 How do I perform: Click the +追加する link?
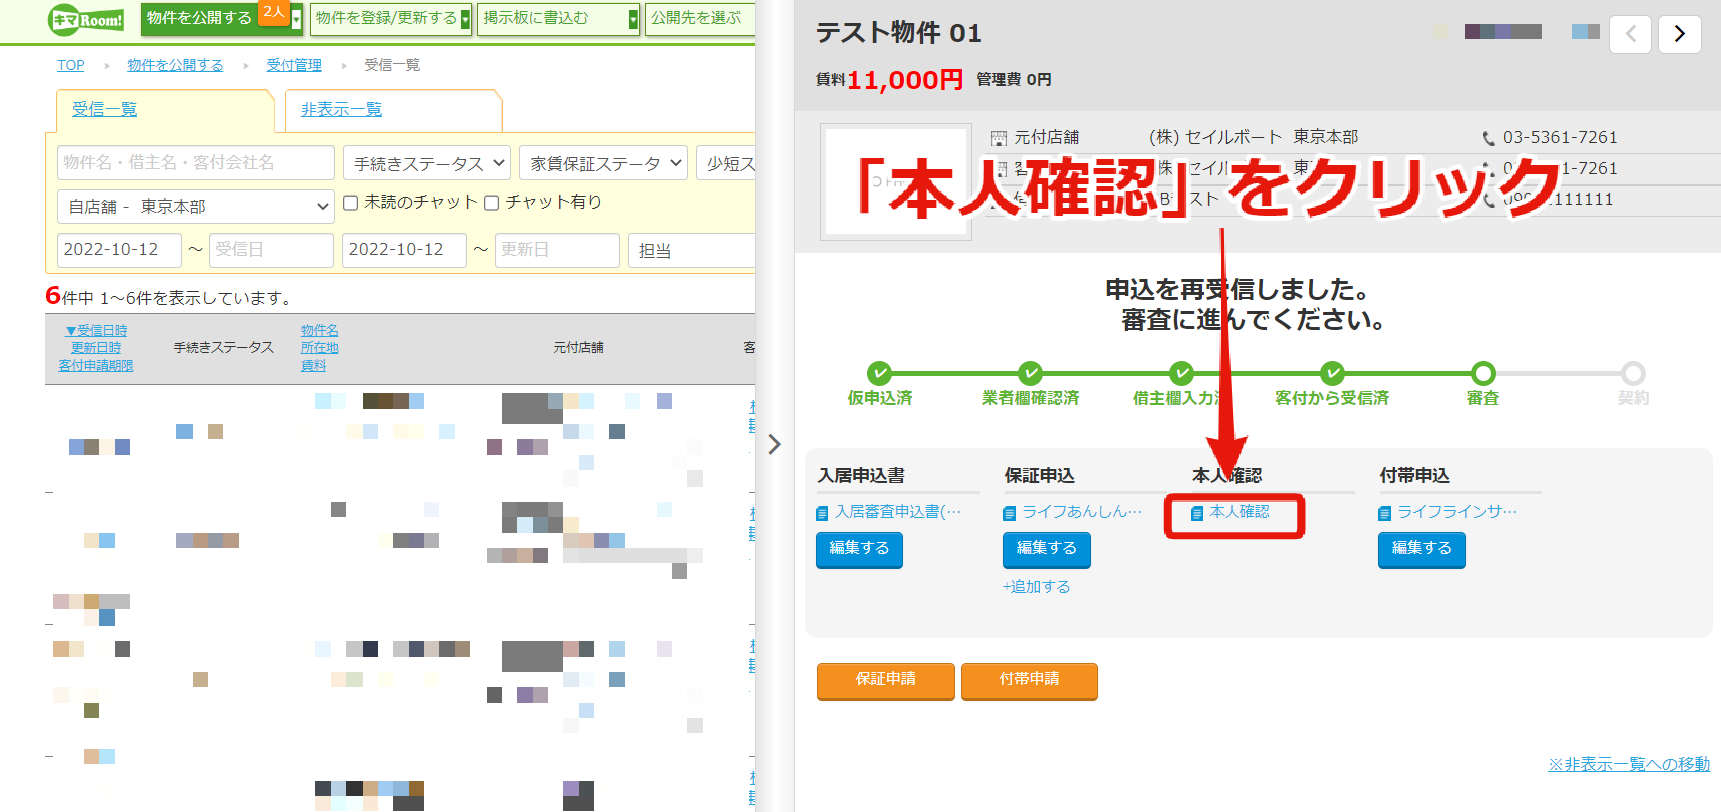click(x=1037, y=587)
